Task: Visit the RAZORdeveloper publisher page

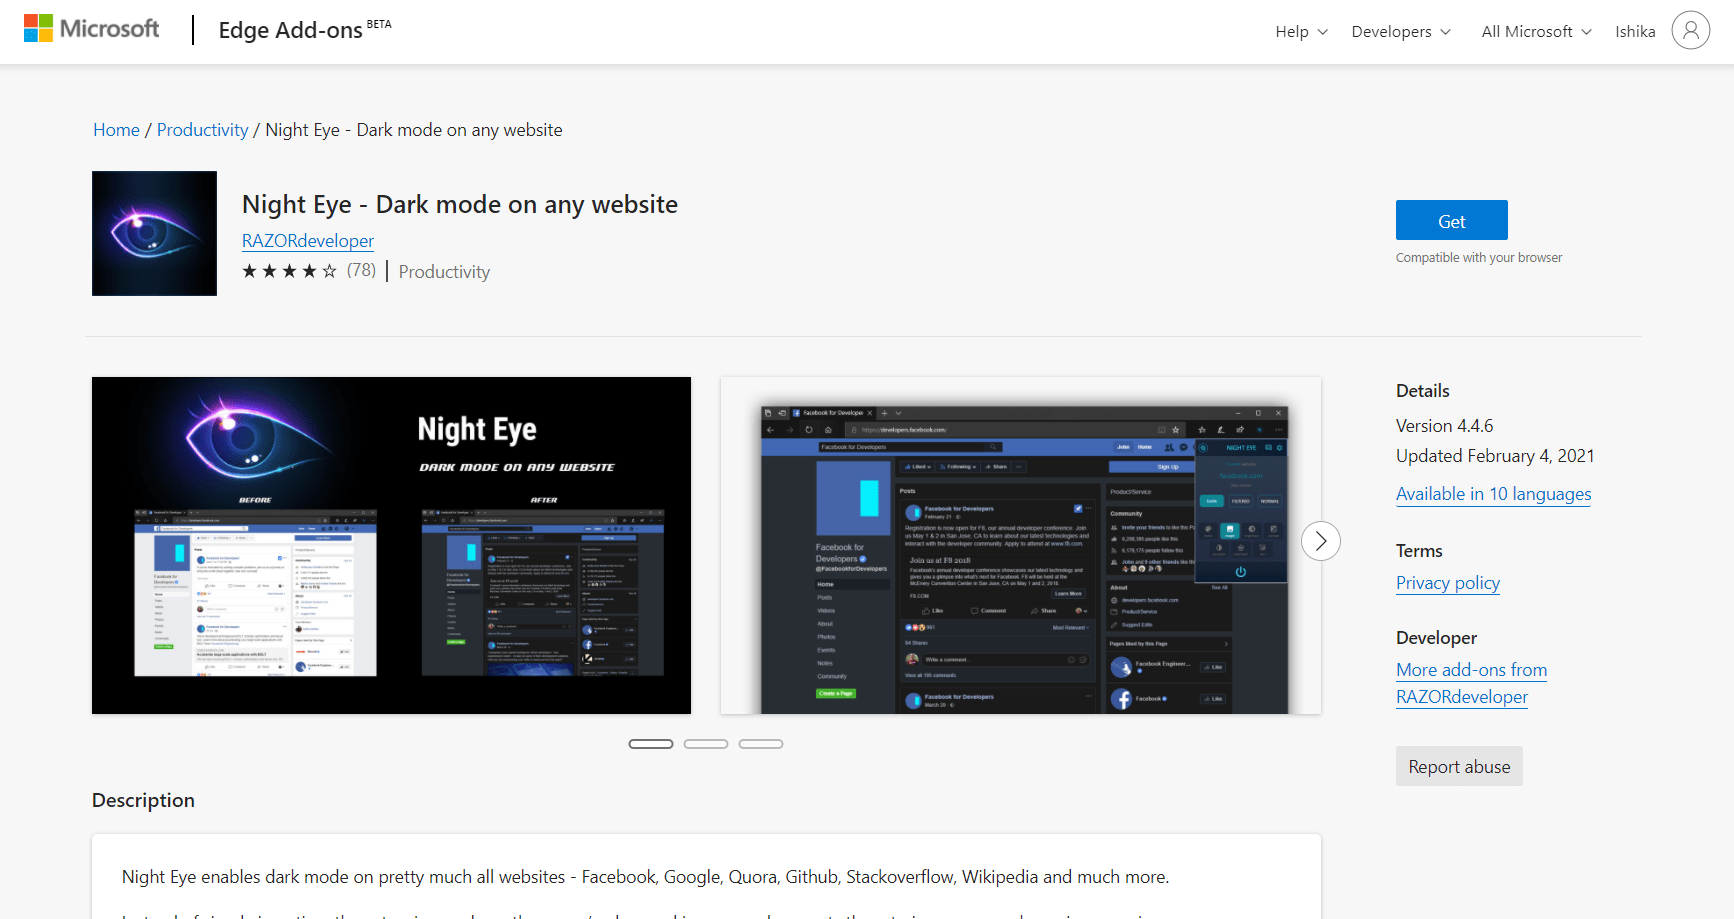Action: point(307,240)
